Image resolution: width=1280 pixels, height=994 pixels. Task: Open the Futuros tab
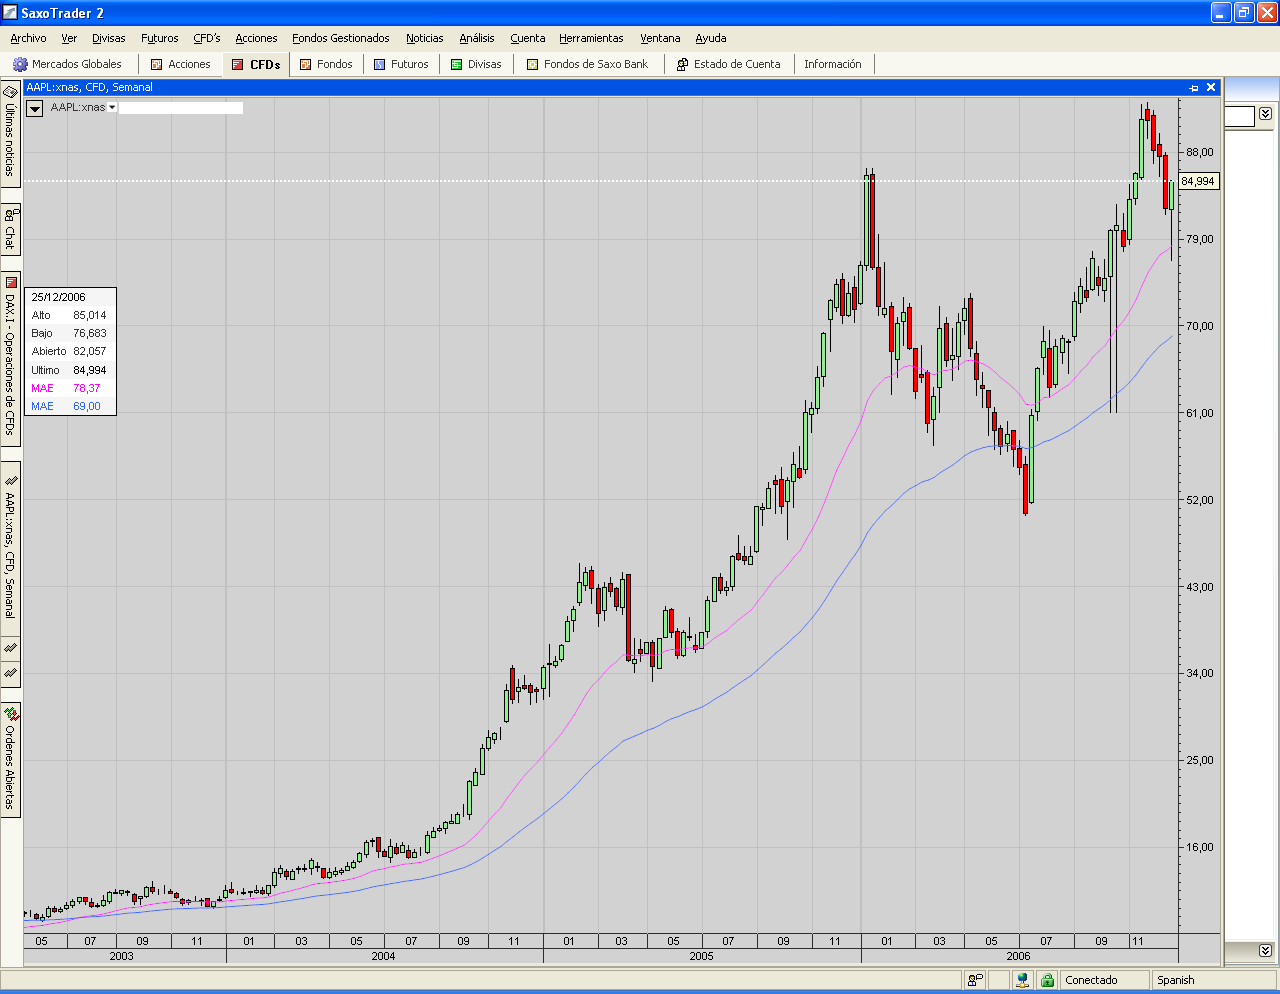(x=401, y=64)
